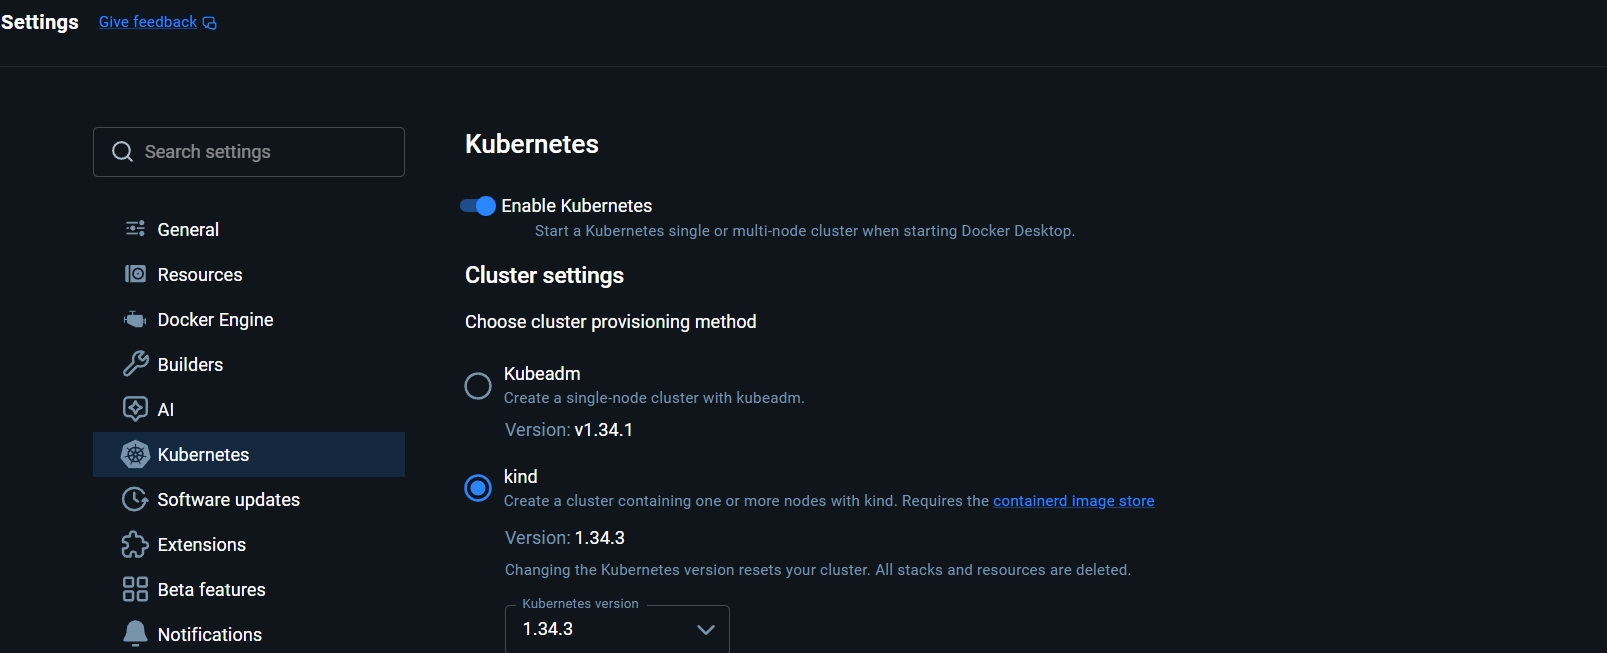This screenshot has width=1607, height=653.
Task: Click the Notifications bell icon
Action: click(135, 634)
